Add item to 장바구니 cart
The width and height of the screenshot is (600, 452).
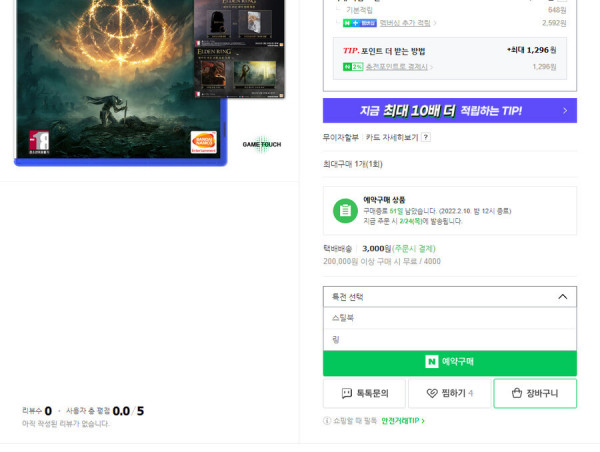535,393
